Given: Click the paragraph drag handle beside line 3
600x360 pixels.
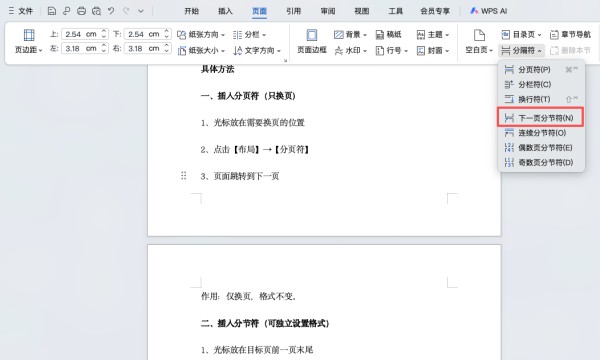Looking at the screenshot, I should (x=184, y=176).
